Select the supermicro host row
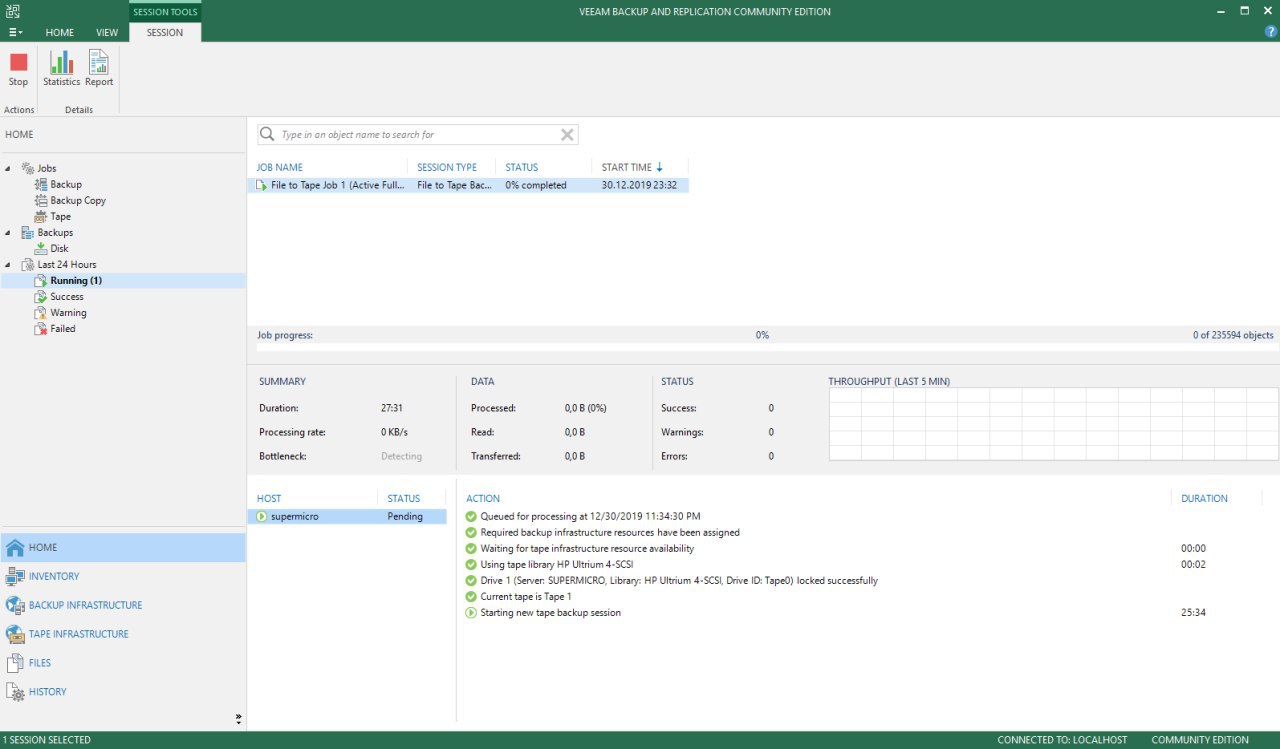Screen dimensions: 1280x749 pos(347,517)
